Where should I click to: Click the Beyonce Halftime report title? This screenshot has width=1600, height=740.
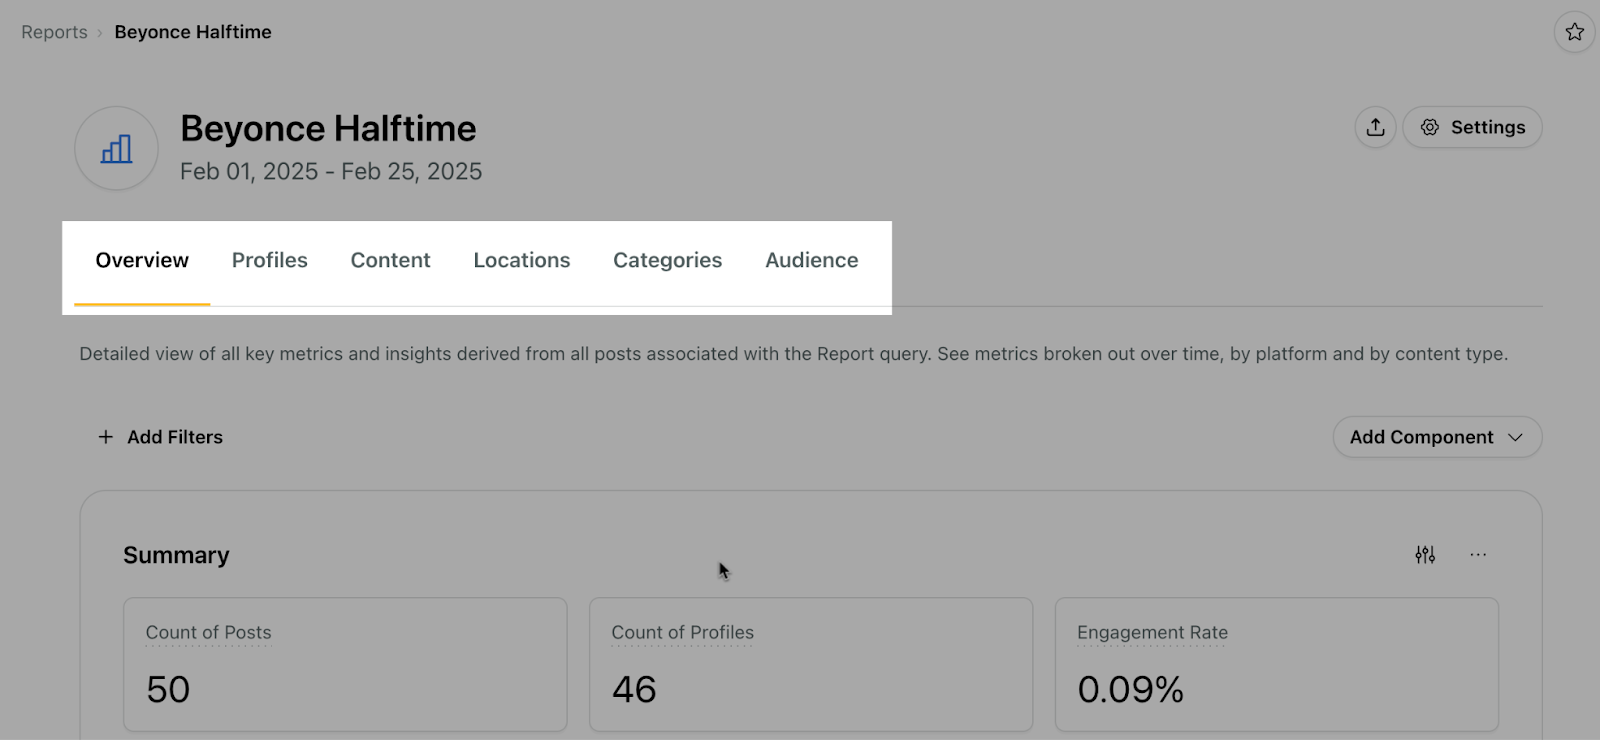(x=328, y=129)
